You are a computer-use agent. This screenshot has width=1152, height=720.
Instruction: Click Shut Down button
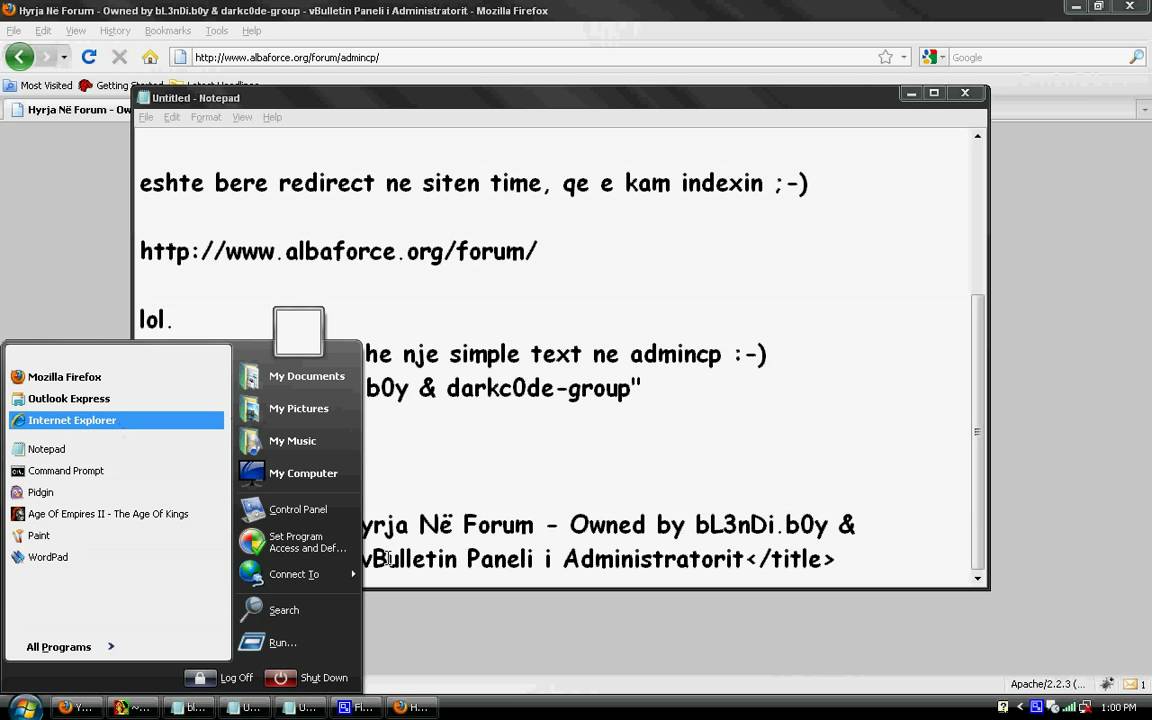coord(307,677)
